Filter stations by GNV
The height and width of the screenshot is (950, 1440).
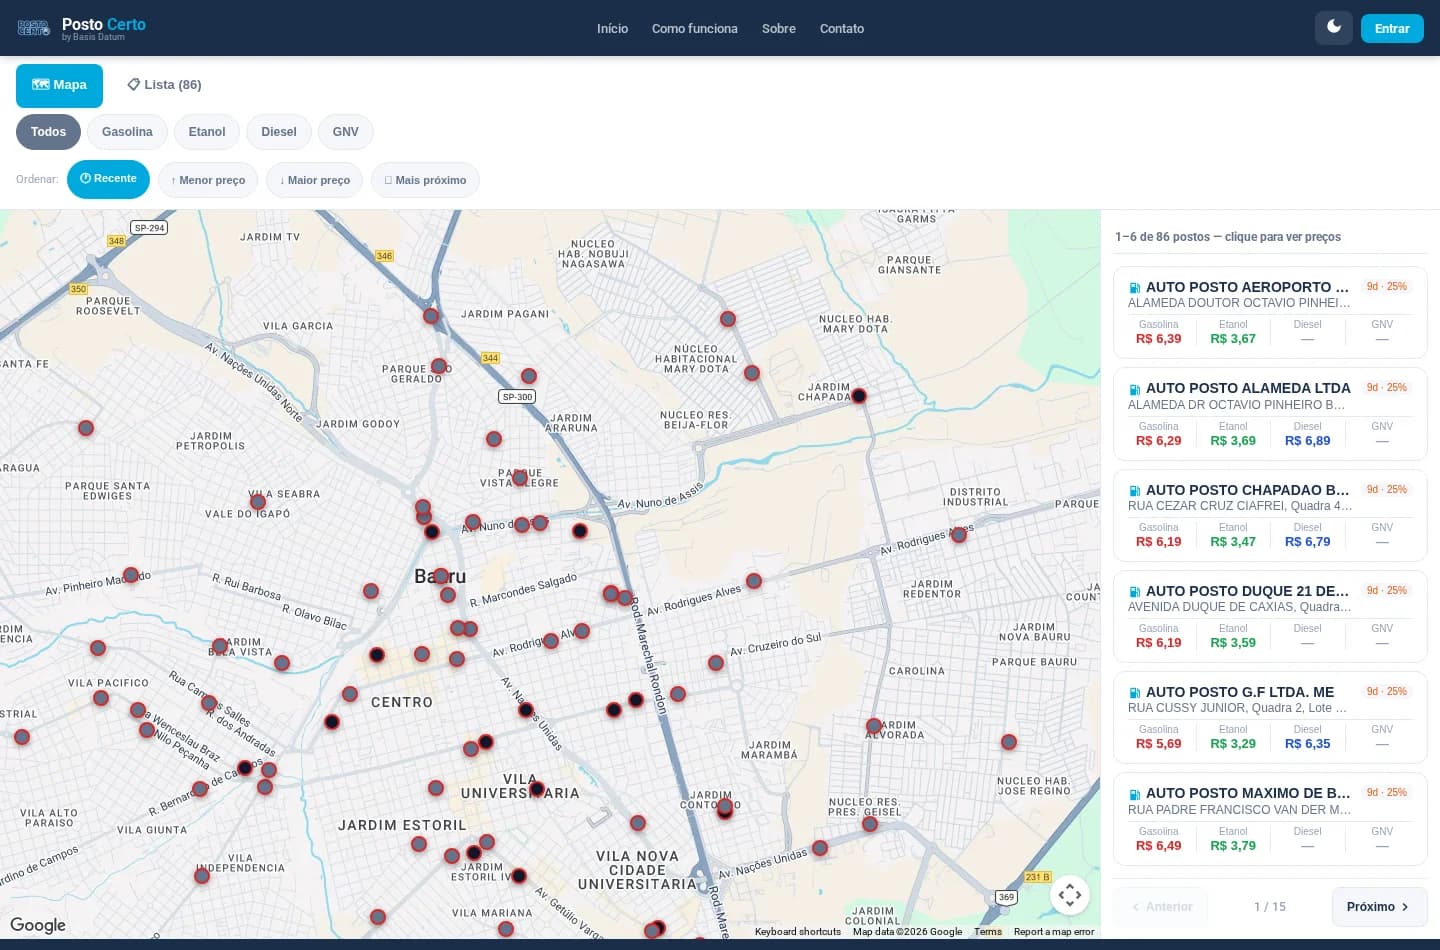coord(346,132)
